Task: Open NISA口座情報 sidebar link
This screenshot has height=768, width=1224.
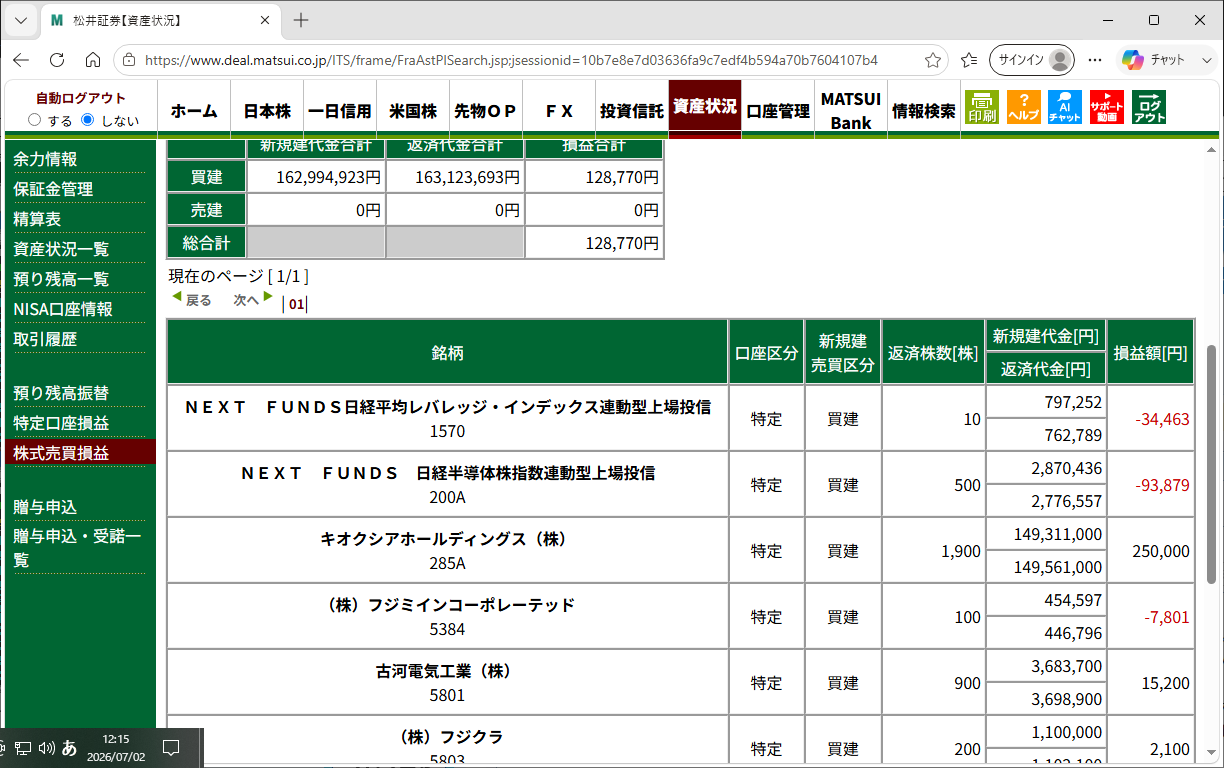Action: (63, 309)
